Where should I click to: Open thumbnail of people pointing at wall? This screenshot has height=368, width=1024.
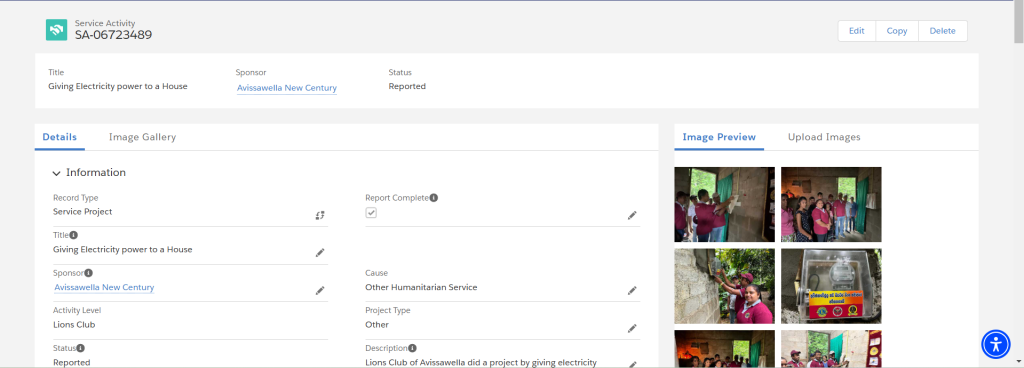(x=724, y=204)
